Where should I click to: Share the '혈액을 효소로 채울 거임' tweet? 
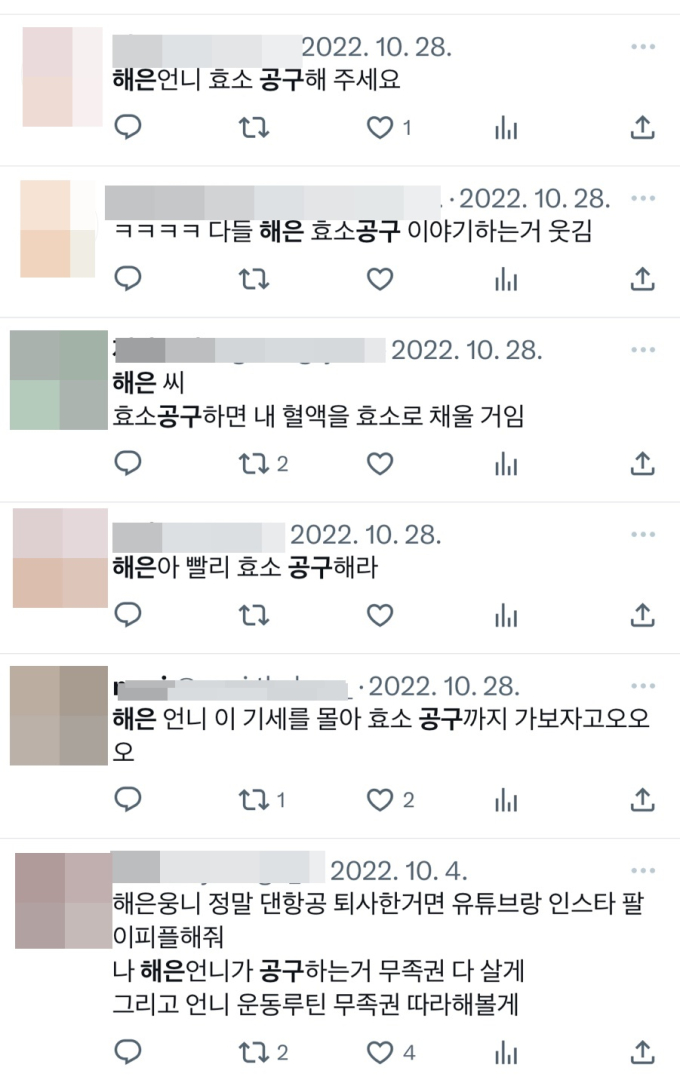pyautogui.click(x=643, y=463)
